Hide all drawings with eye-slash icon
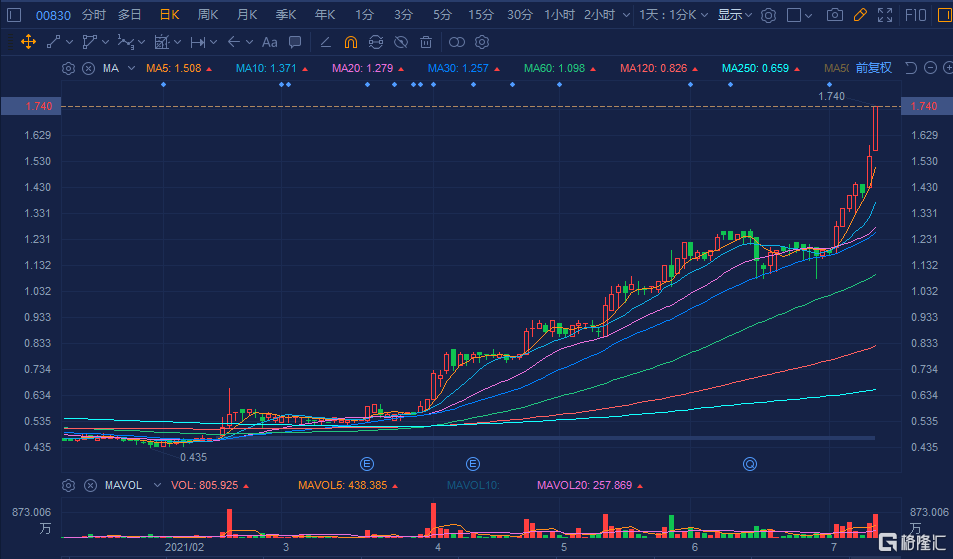The image size is (953, 559). tap(401, 42)
